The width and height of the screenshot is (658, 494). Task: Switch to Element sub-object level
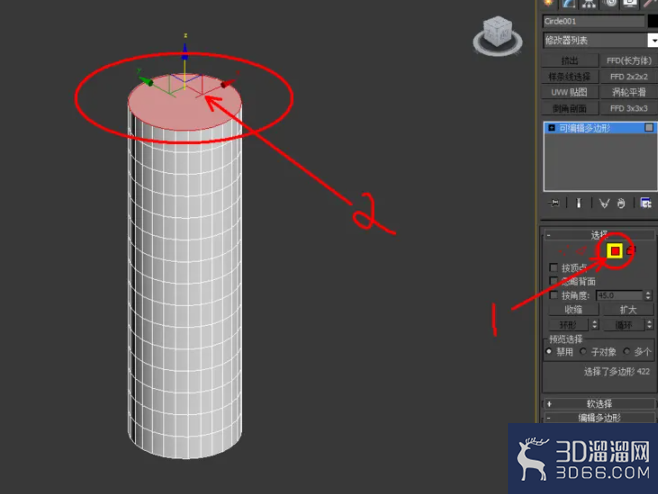tap(631, 251)
